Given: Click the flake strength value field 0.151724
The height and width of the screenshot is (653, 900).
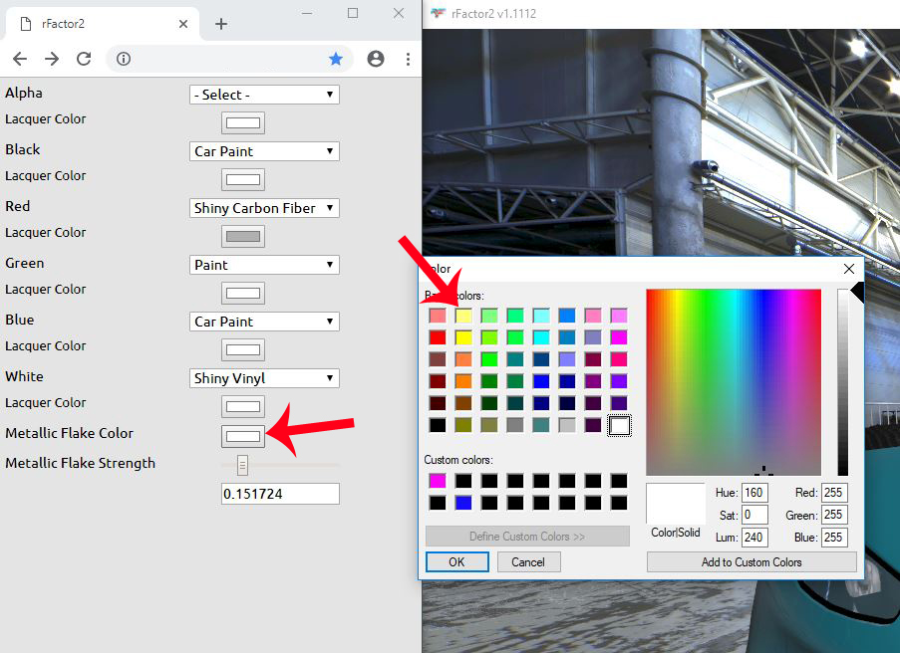Looking at the screenshot, I should tap(280, 494).
